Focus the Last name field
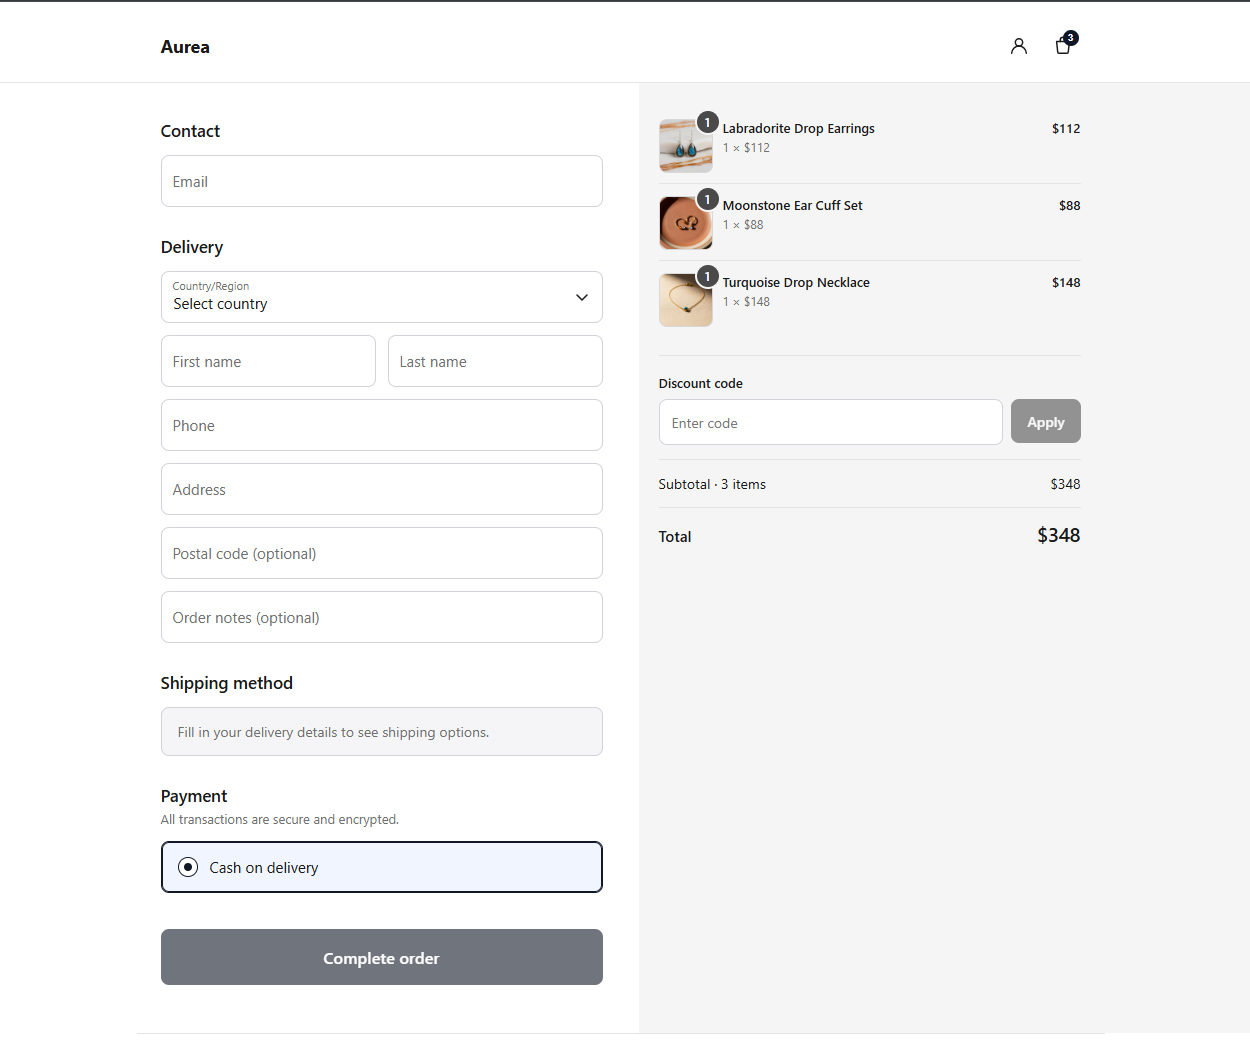 point(495,361)
